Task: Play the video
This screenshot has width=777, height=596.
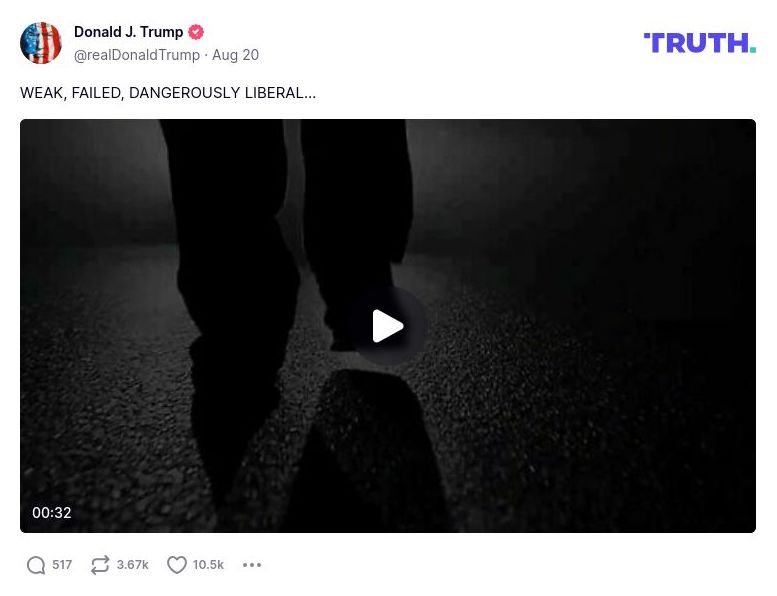Action: [388, 326]
